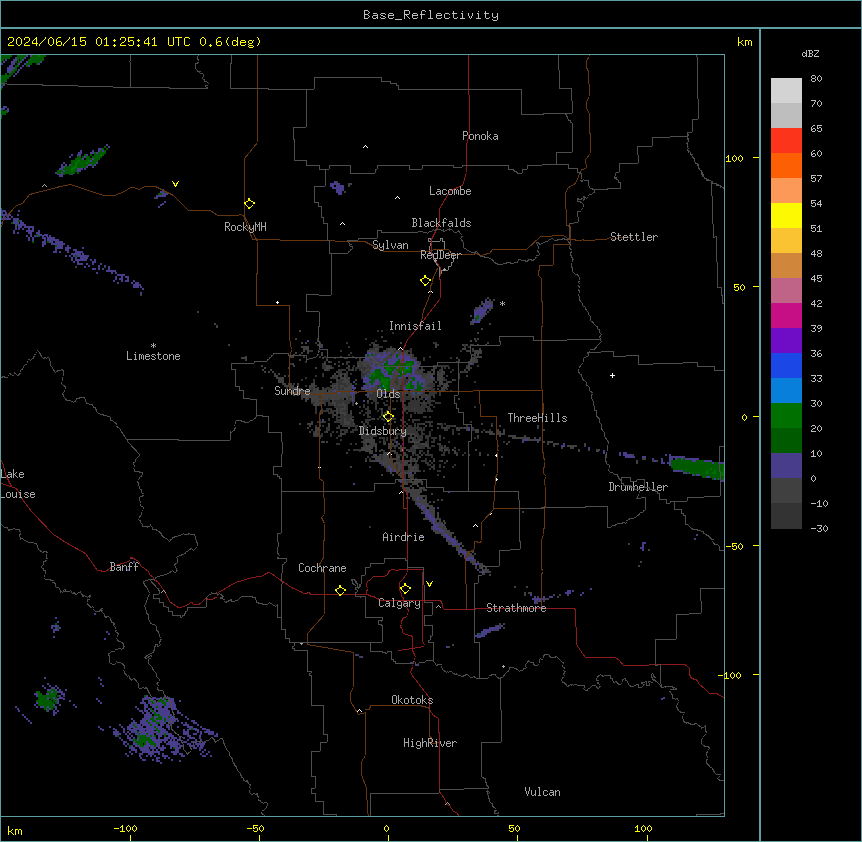Screen dimensions: 862x842
Task: Click the Strathmore map label
Action: 516,608
